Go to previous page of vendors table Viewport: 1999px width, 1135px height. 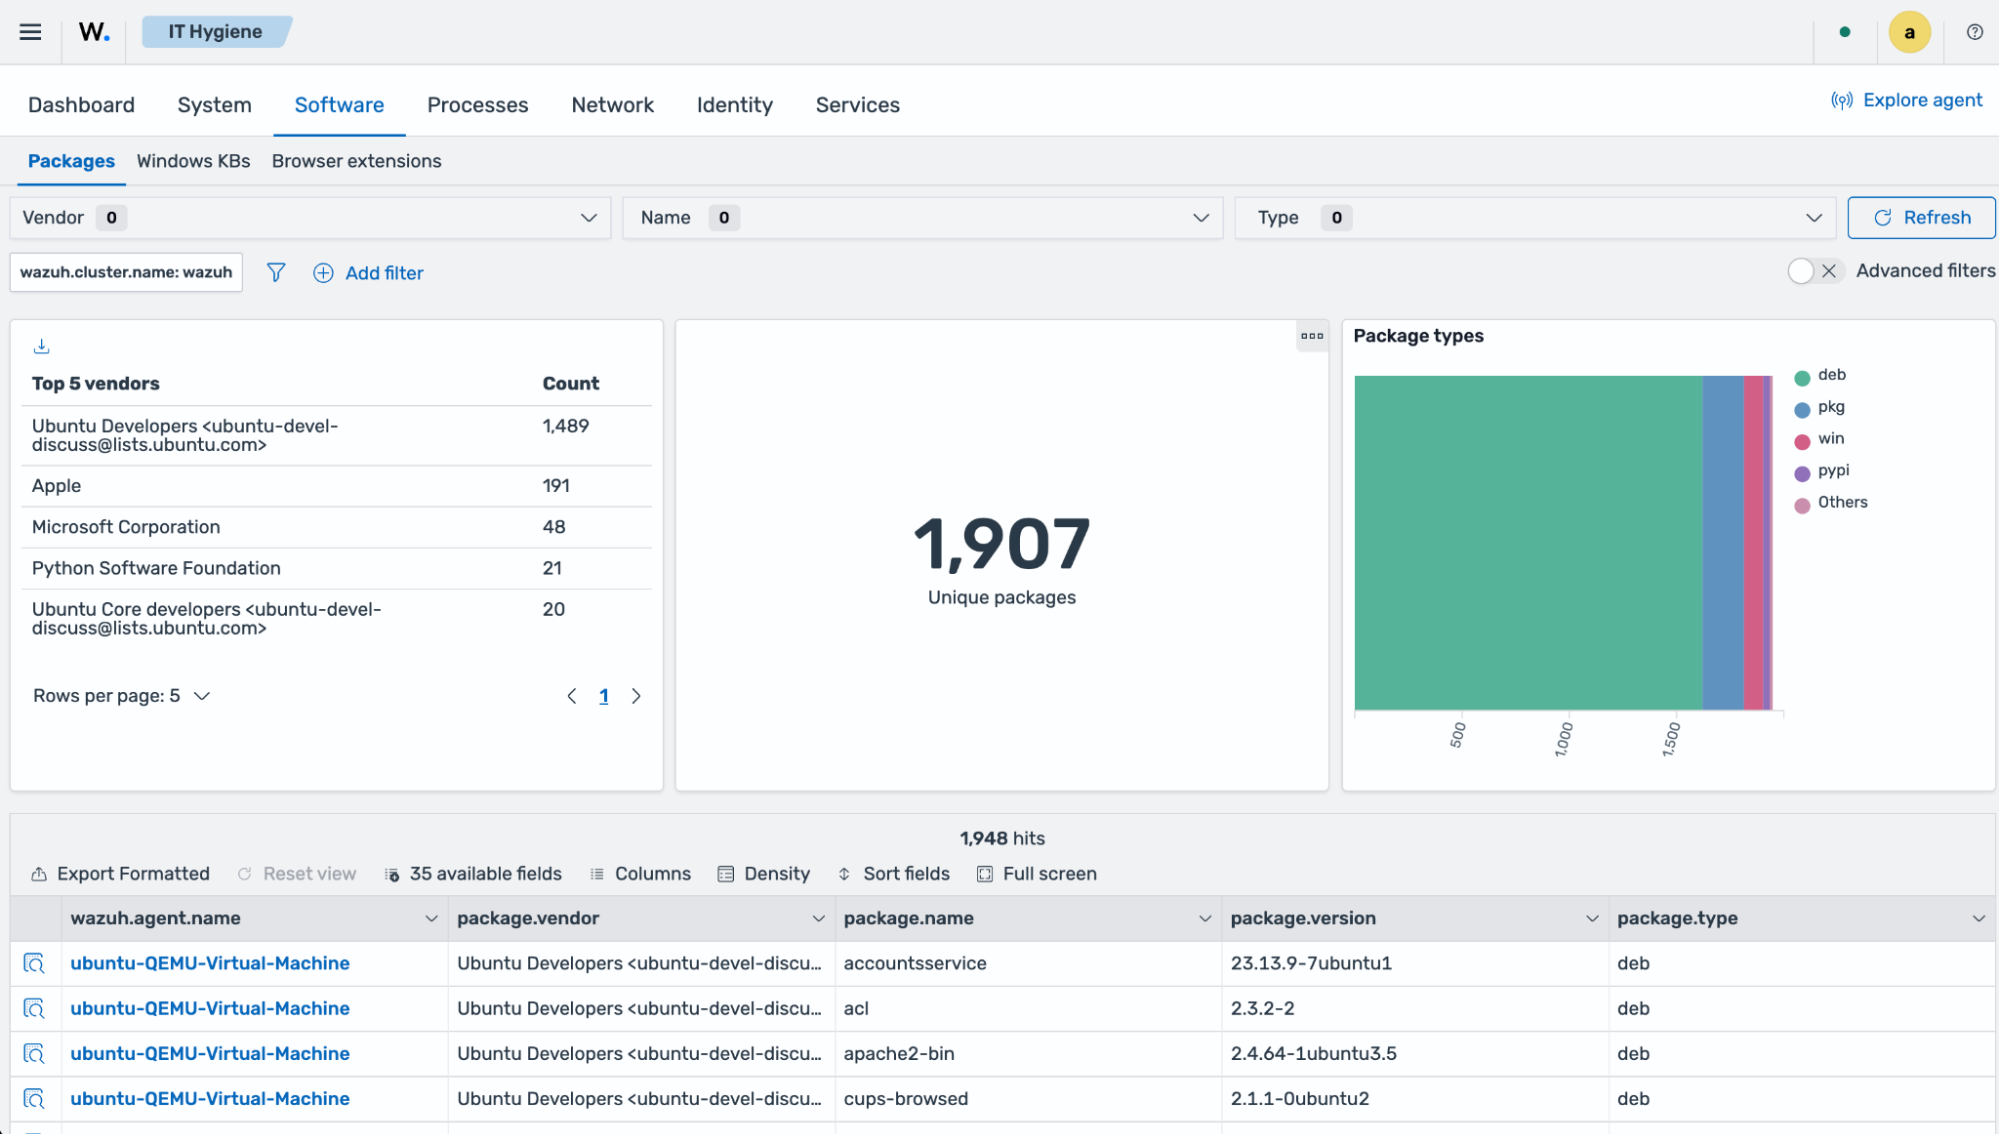coord(572,696)
